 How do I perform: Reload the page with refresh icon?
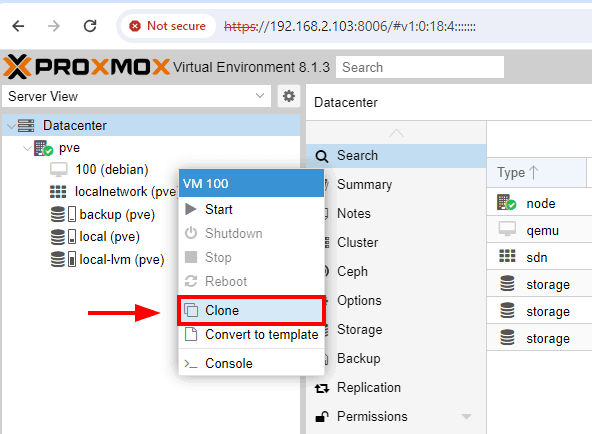click(90, 26)
